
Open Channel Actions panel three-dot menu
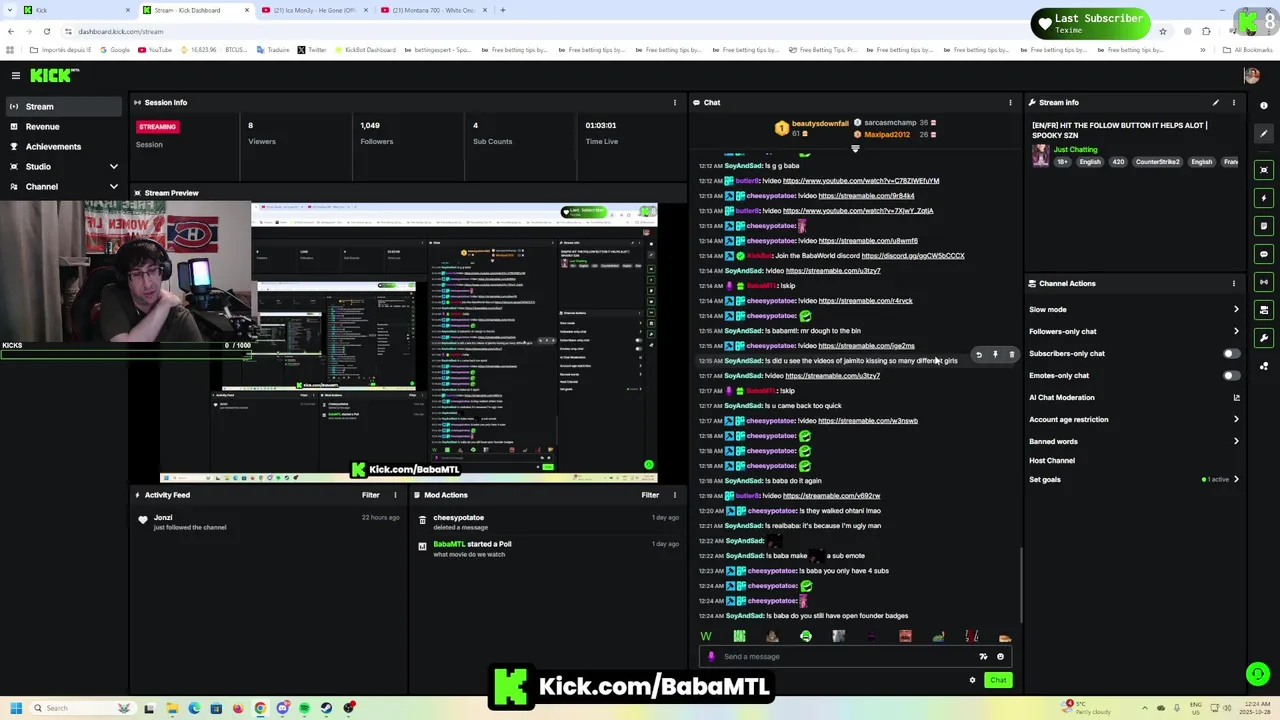tap(1233, 283)
